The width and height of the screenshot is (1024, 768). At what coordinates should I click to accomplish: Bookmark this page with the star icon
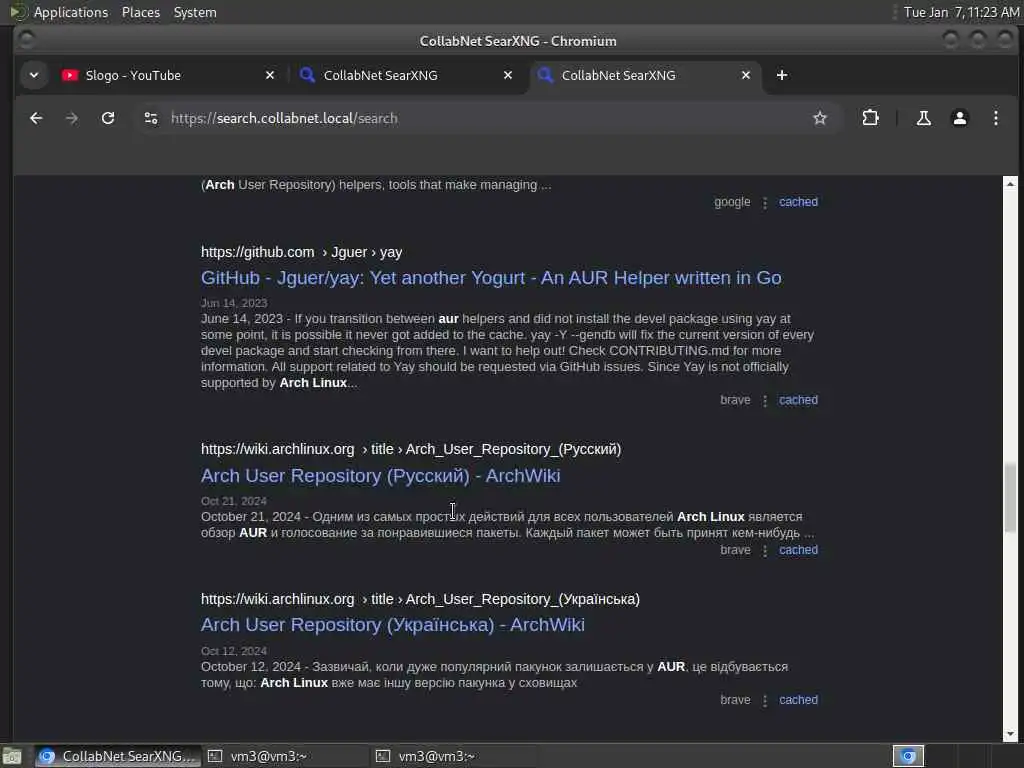coord(820,118)
